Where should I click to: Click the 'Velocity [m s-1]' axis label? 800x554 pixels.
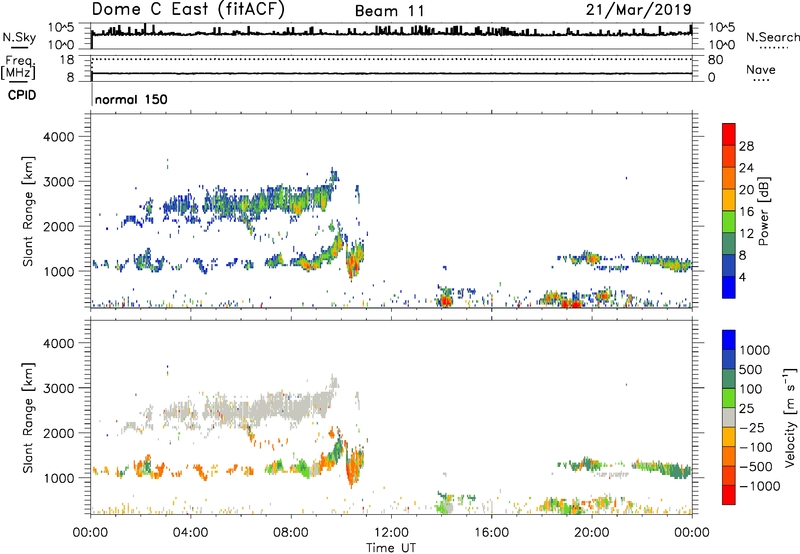[x=790, y=417]
